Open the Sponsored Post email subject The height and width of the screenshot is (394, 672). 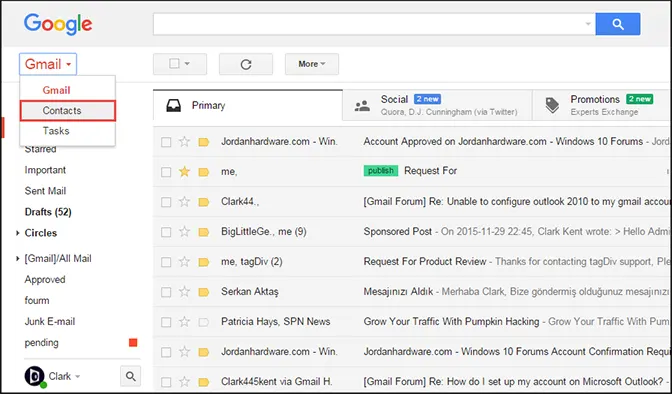398,232
